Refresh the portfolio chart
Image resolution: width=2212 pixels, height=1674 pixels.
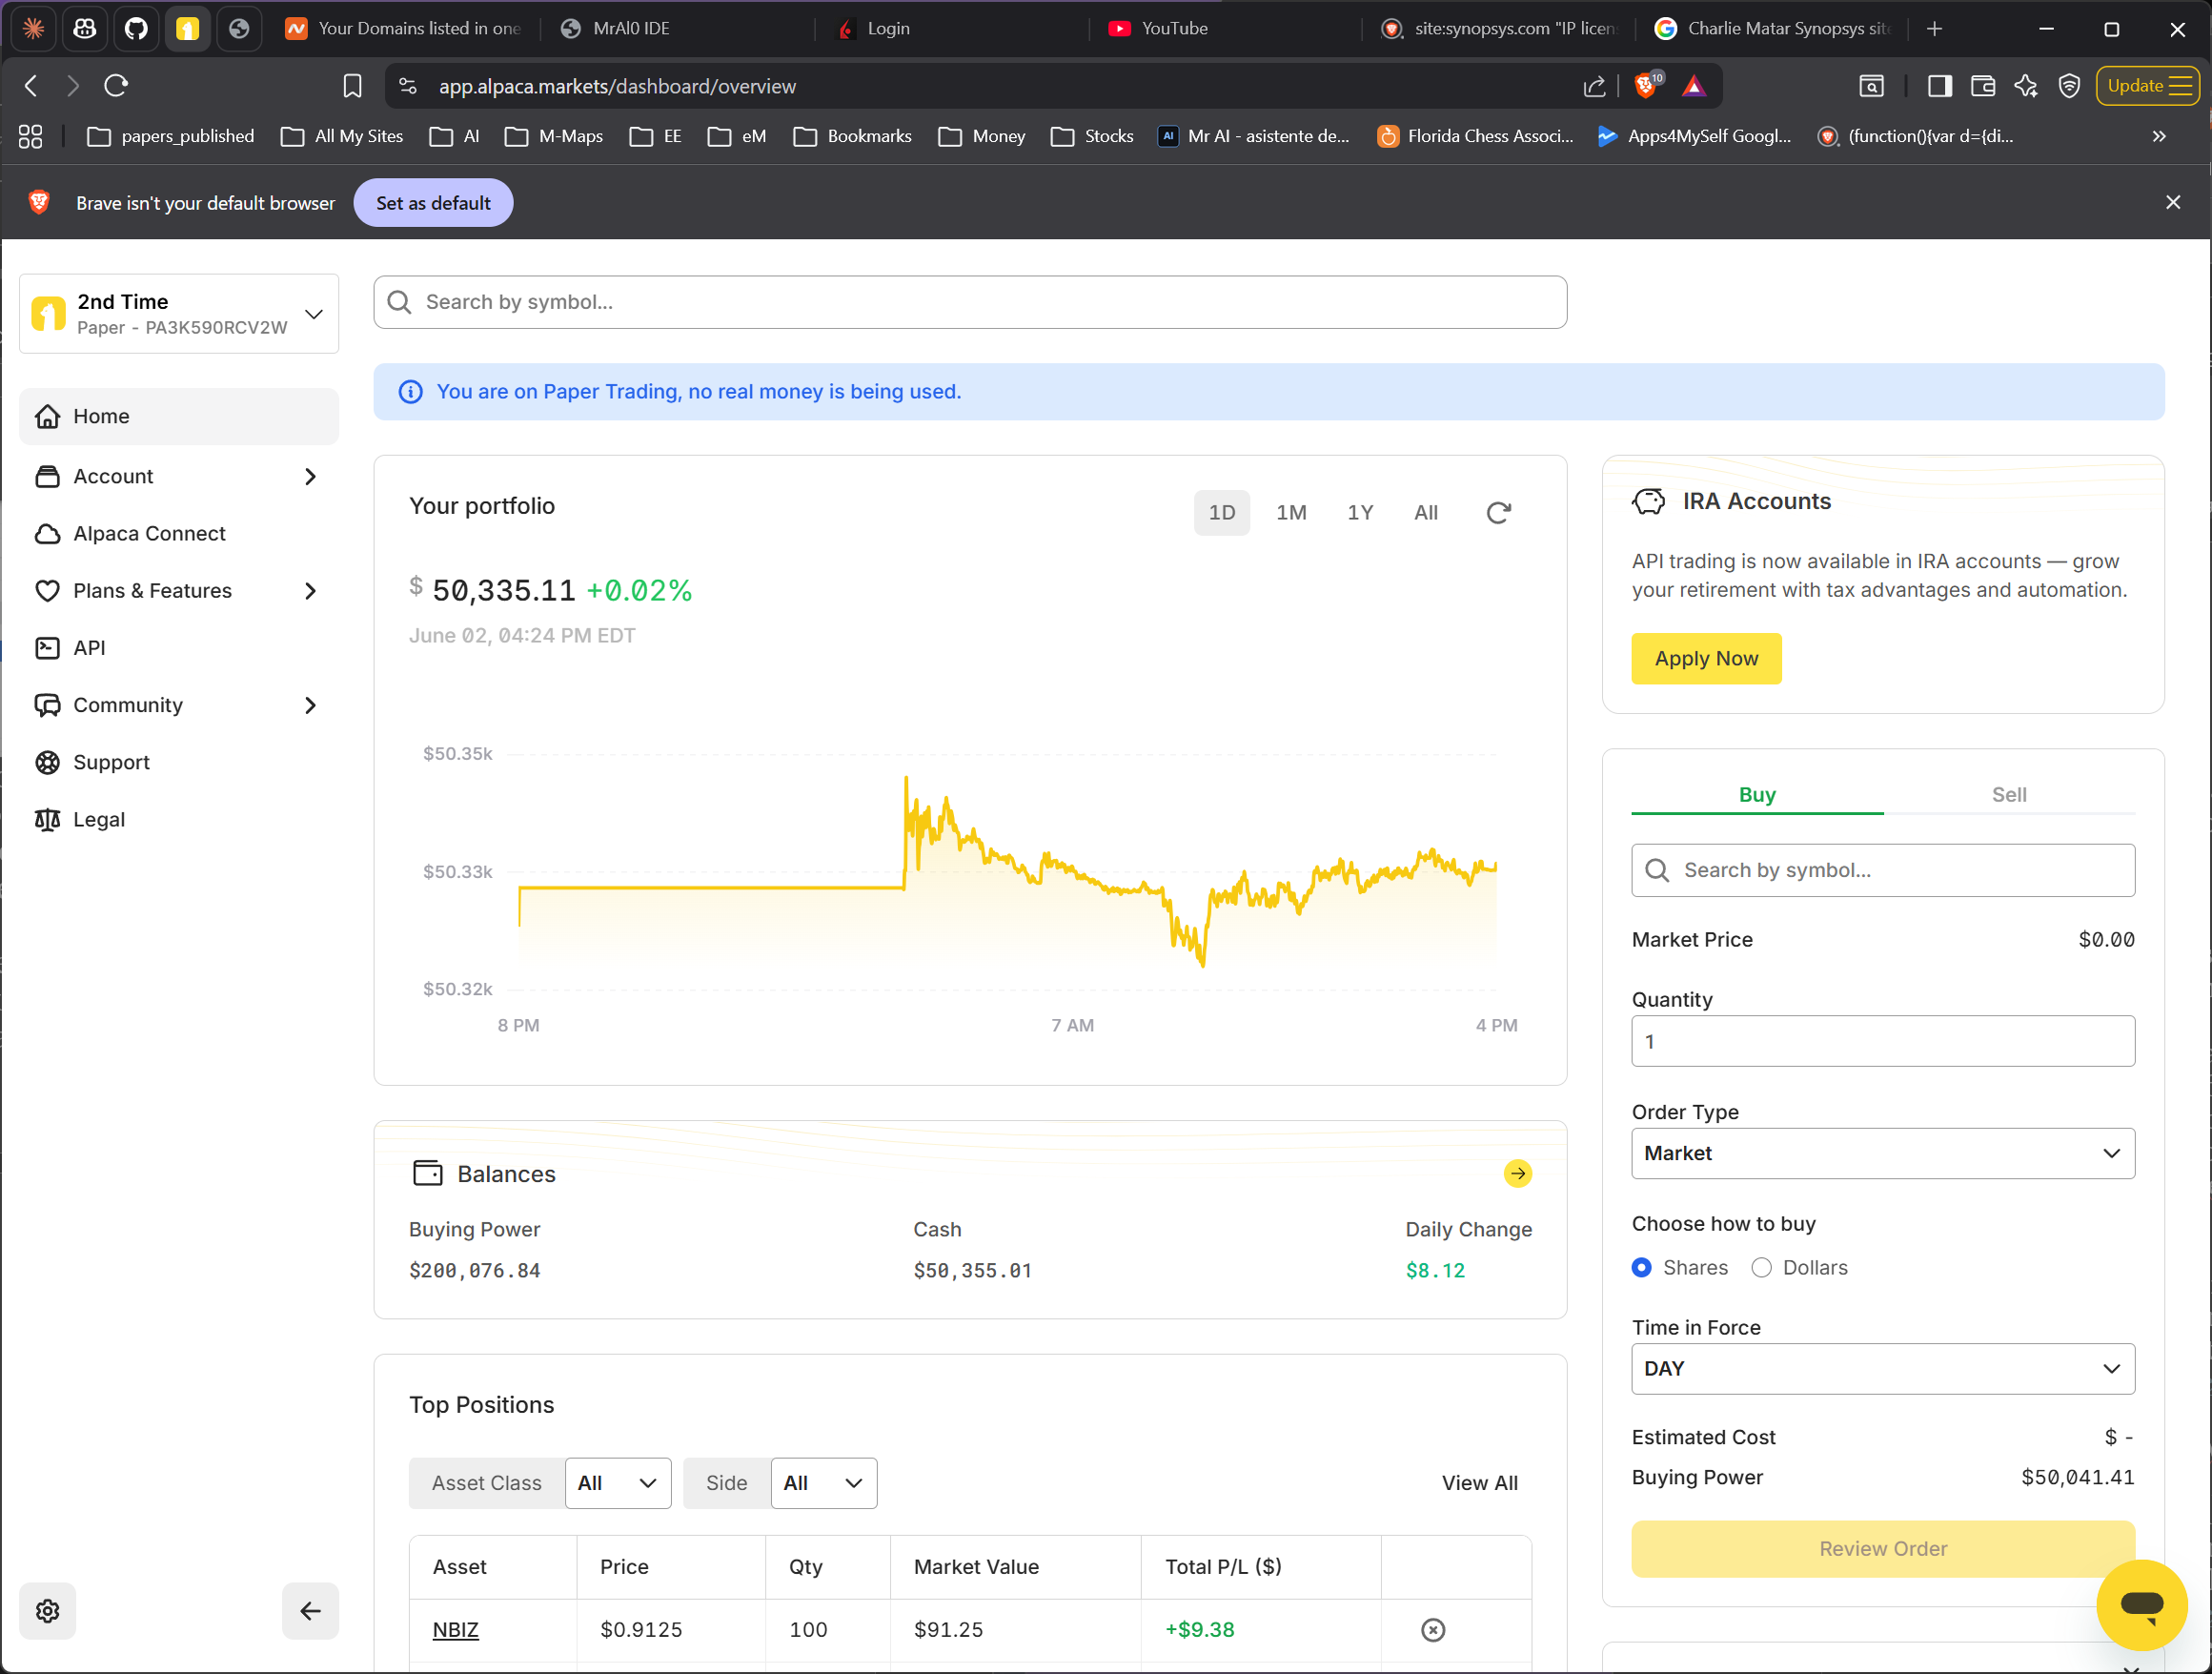pos(1497,513)
